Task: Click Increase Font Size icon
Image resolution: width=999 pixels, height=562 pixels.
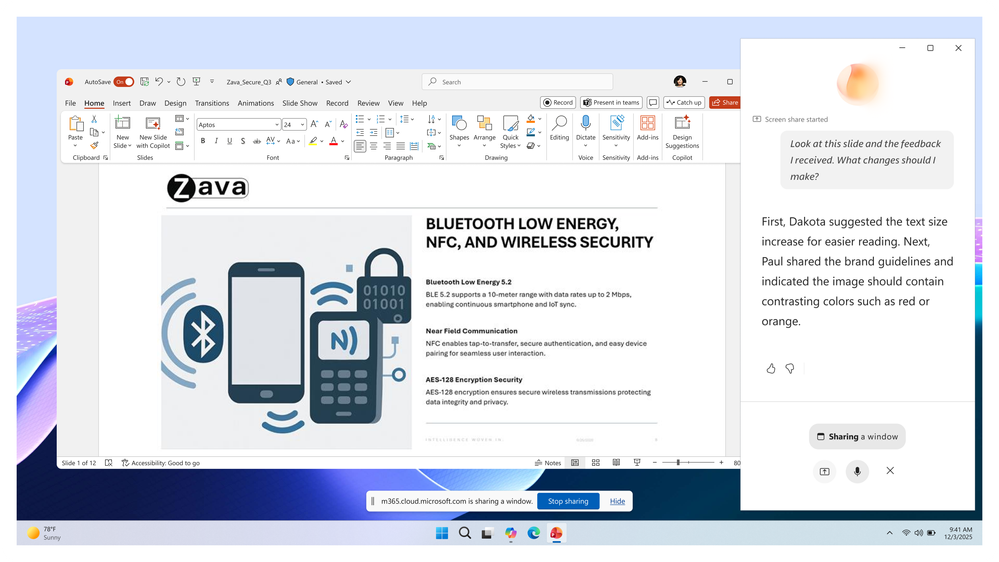Action: [x=314, y=124]
